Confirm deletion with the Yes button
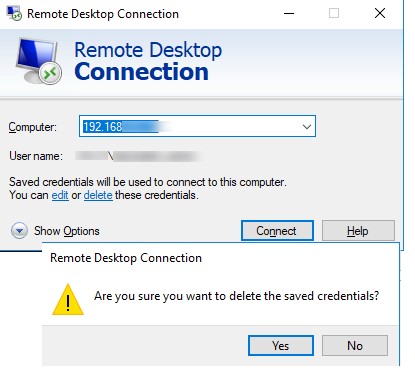415x371 pixels. (x=281, y=346)
